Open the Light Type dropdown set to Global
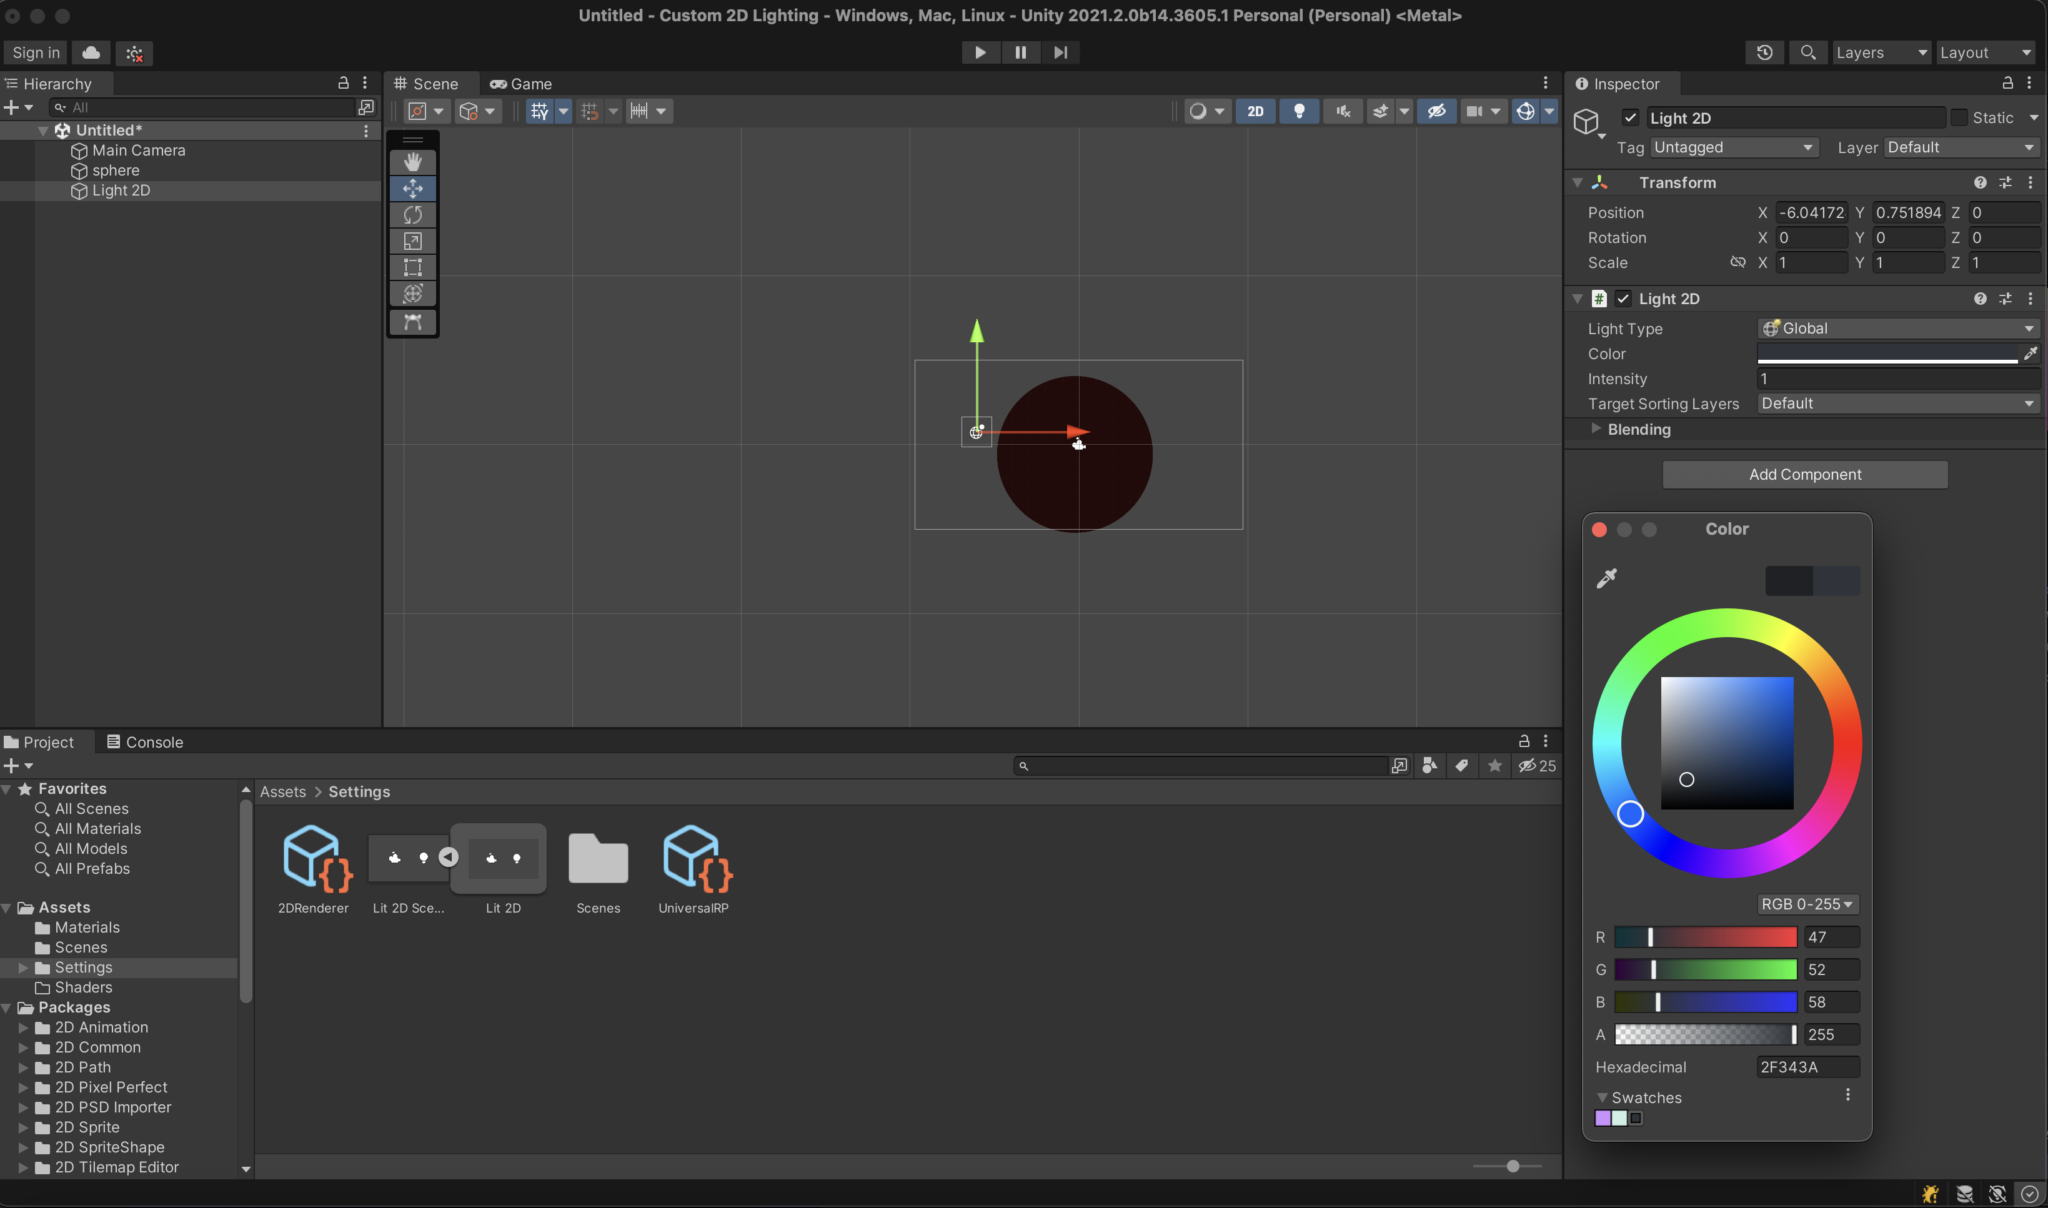Image resolution: width=2048 pixels, height=1208 pixels. 1895,328
